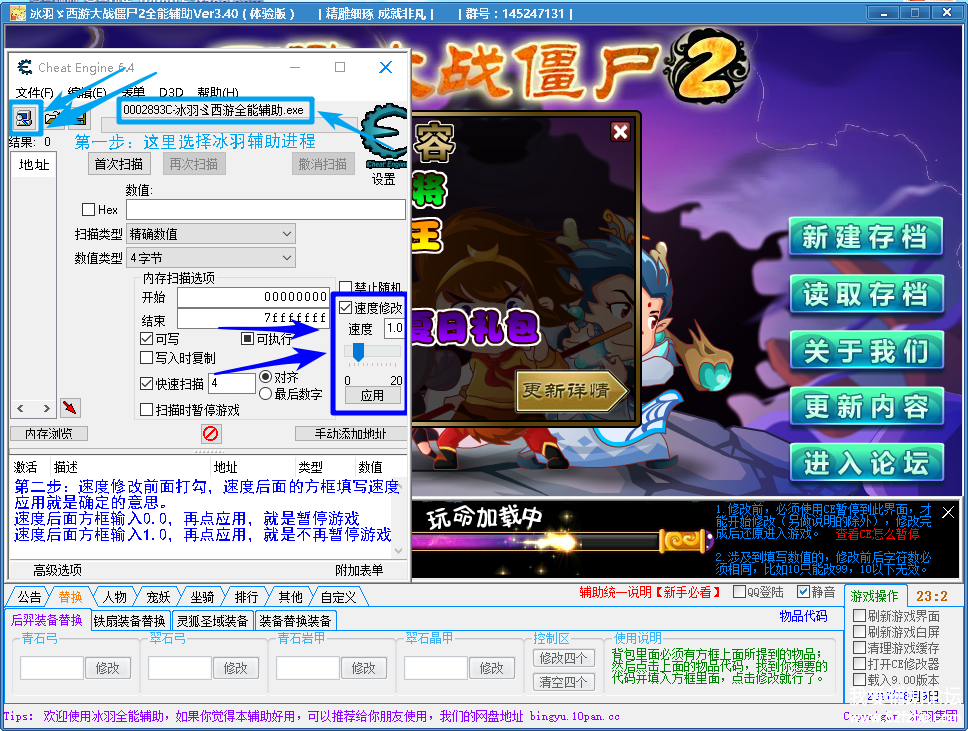This screenshot has width=968, height=731.
Task: Click the 读取存档 game button
Action: pyautogui.click(x=866, y=294)
